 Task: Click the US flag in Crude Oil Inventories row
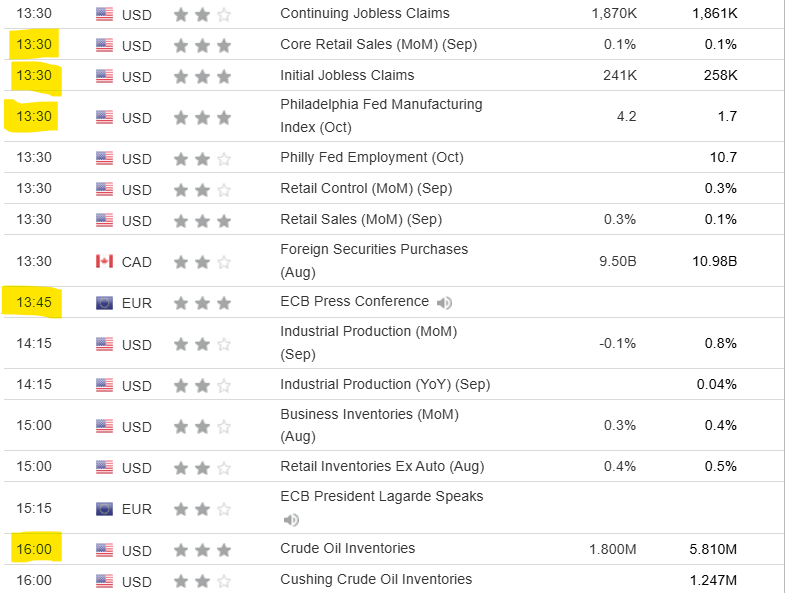104,550
